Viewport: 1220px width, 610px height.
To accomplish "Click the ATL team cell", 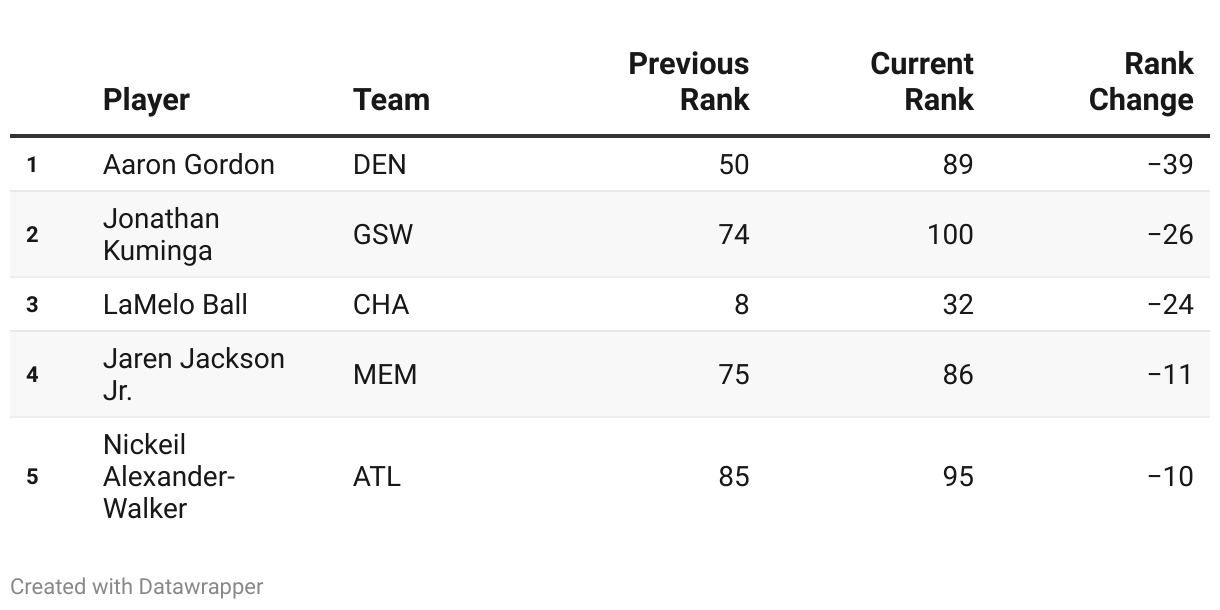I will [x=377, y=476].
